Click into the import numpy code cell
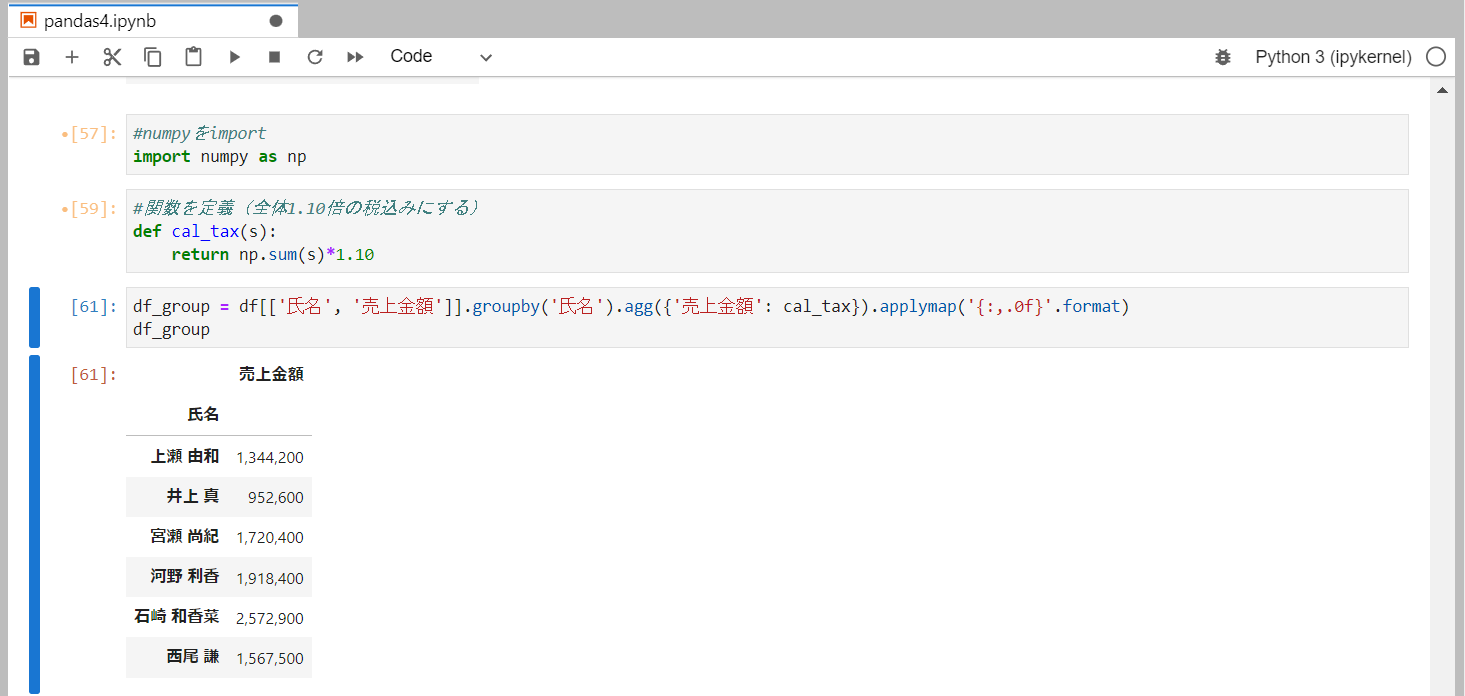The image size is (1465, 696). click(x=767, y=145)
